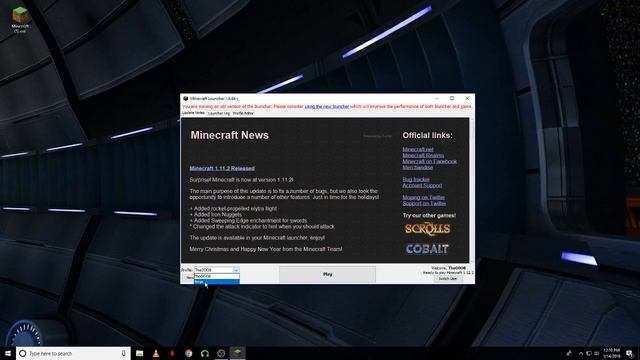Click the Type here to search box
The height and width of the screenshot is (360, 640).
(73, 353)
